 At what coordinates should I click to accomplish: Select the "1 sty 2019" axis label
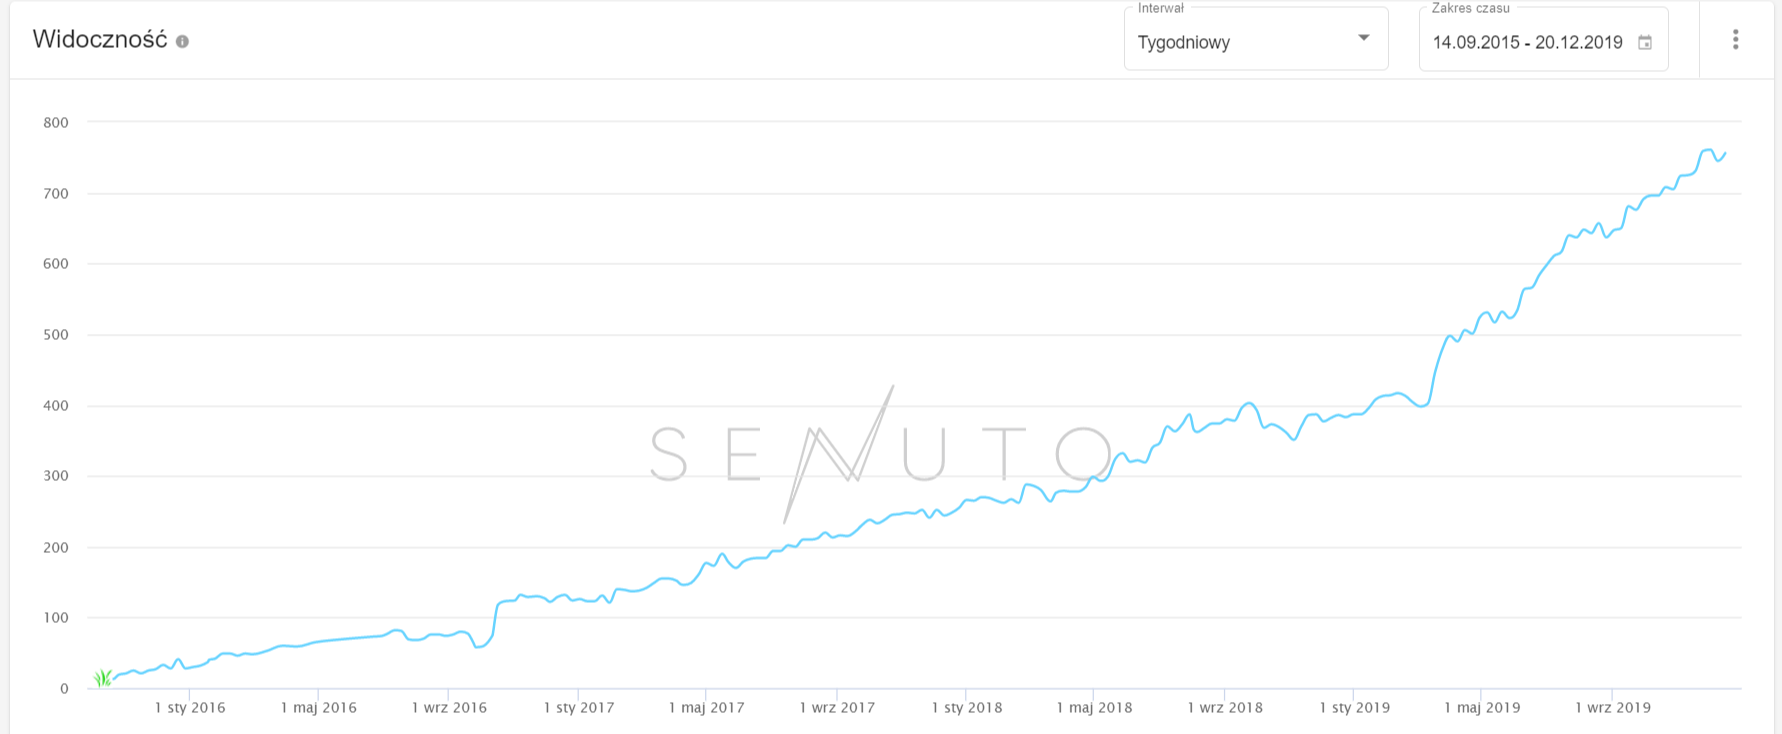click(1354, 707)
